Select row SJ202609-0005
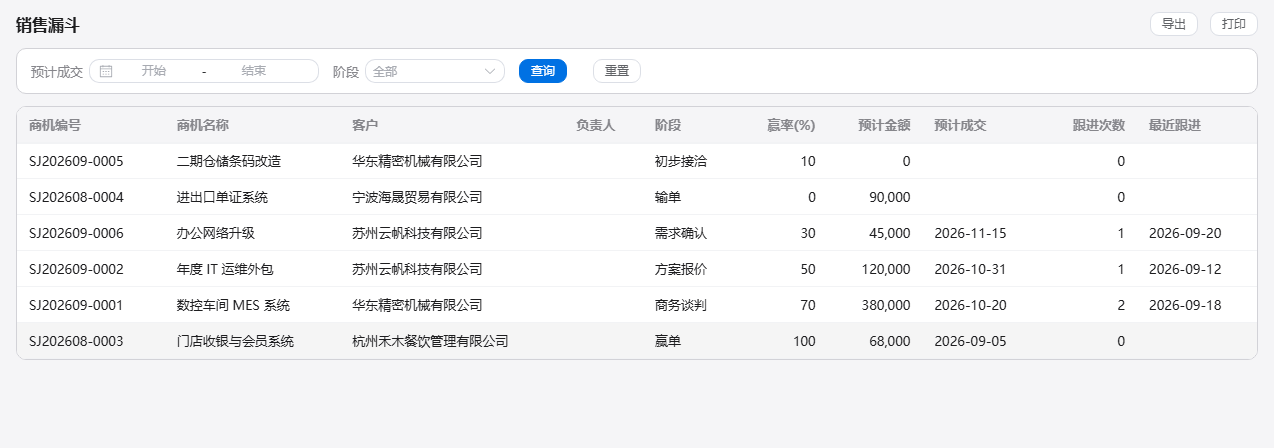 pyautogui.click(x=637, y=161)
